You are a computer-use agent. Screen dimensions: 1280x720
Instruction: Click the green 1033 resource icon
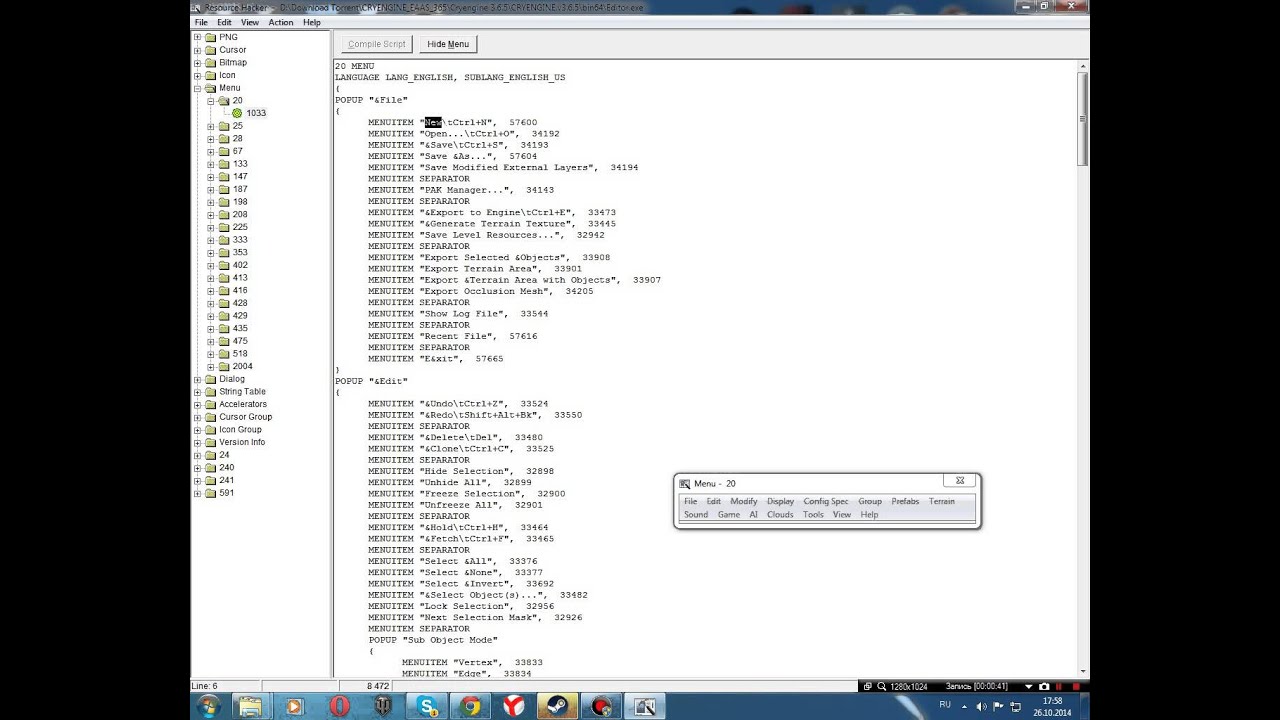pos(237,113)
